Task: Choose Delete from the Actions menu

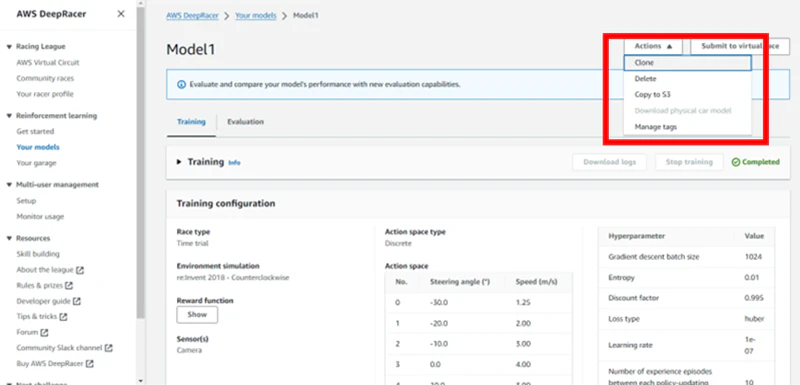Action: click(687, 79)
